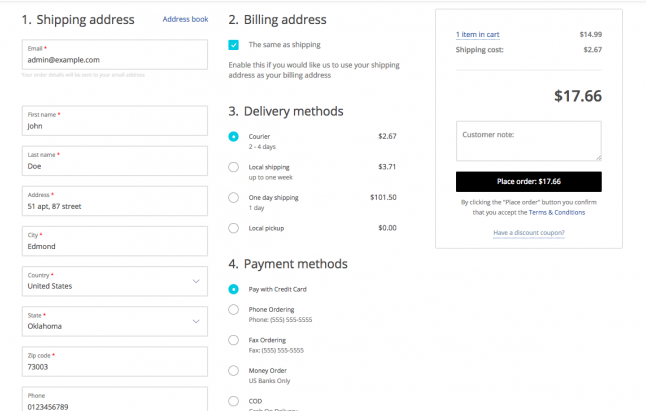This screenshot has height=411, width=646.
Task: Choose Phone Ordering payment method
Action: coord(233,310)
